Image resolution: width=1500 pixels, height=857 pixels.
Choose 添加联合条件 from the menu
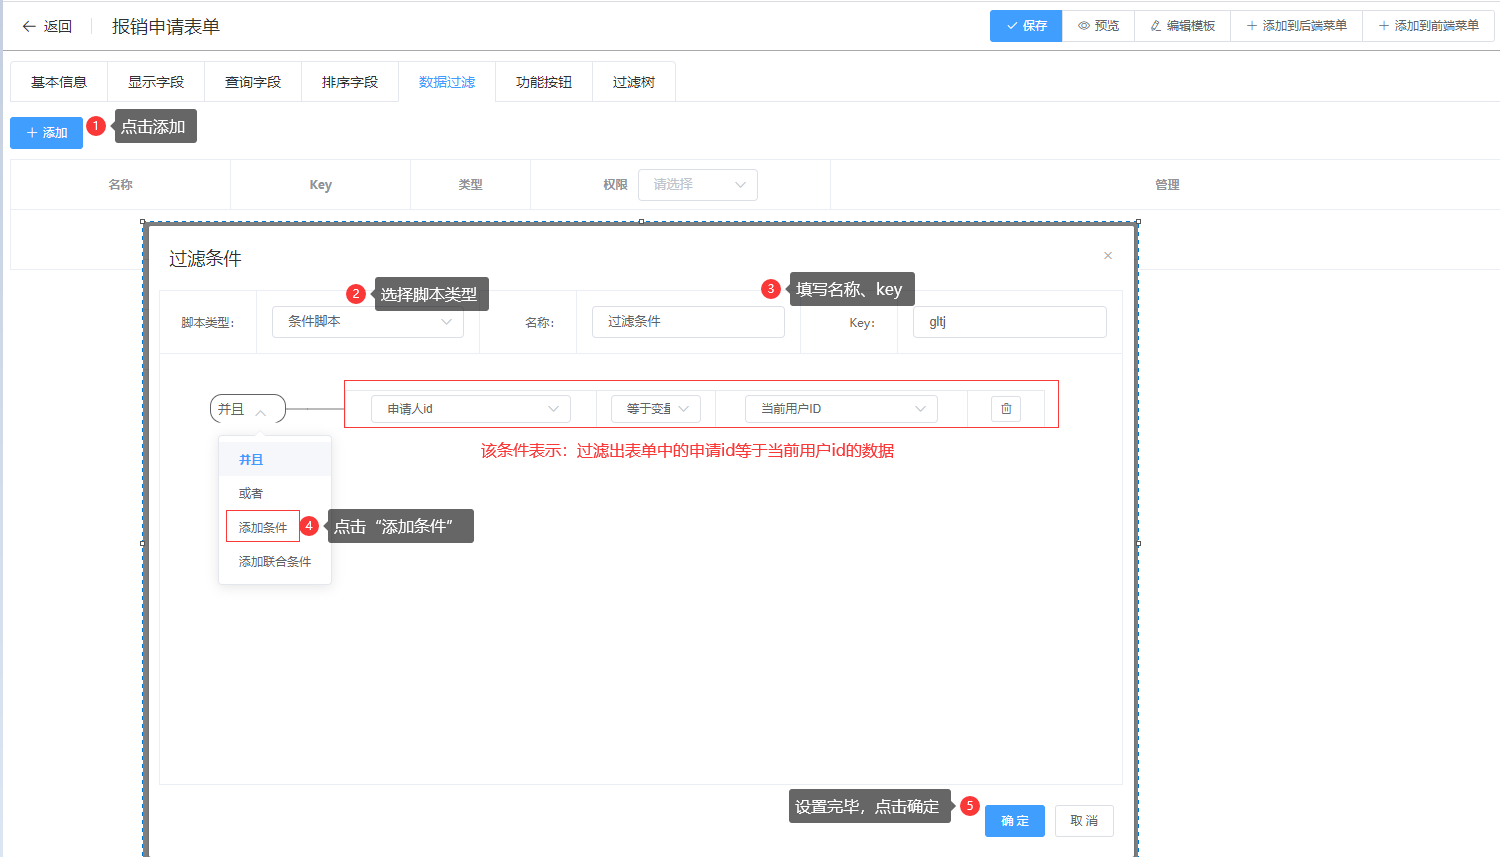tap(274, 562)
